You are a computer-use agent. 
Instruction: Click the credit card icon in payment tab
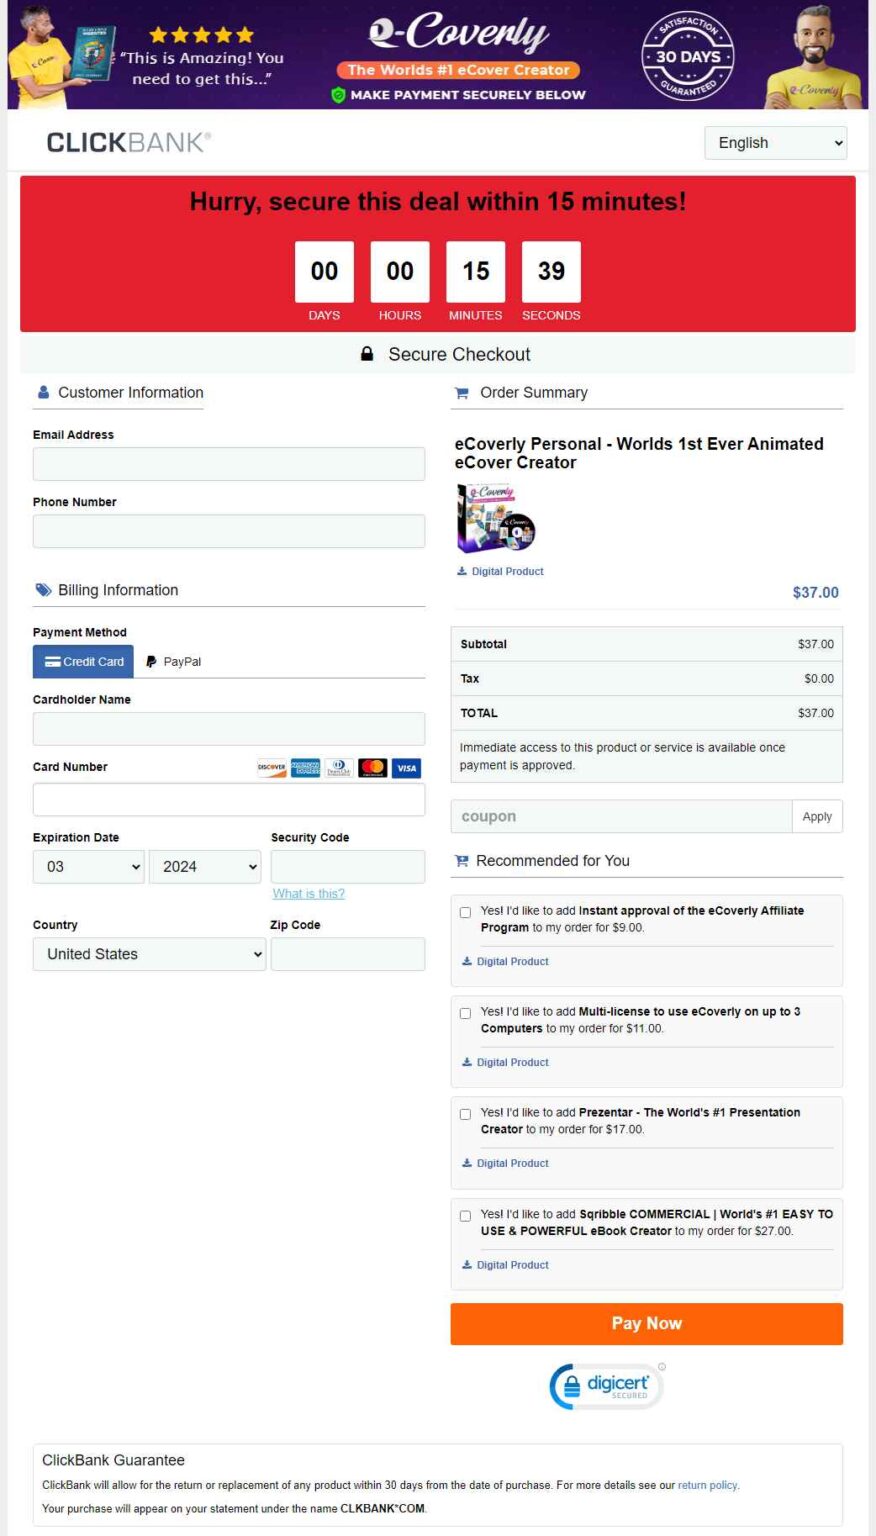point(53,662)
